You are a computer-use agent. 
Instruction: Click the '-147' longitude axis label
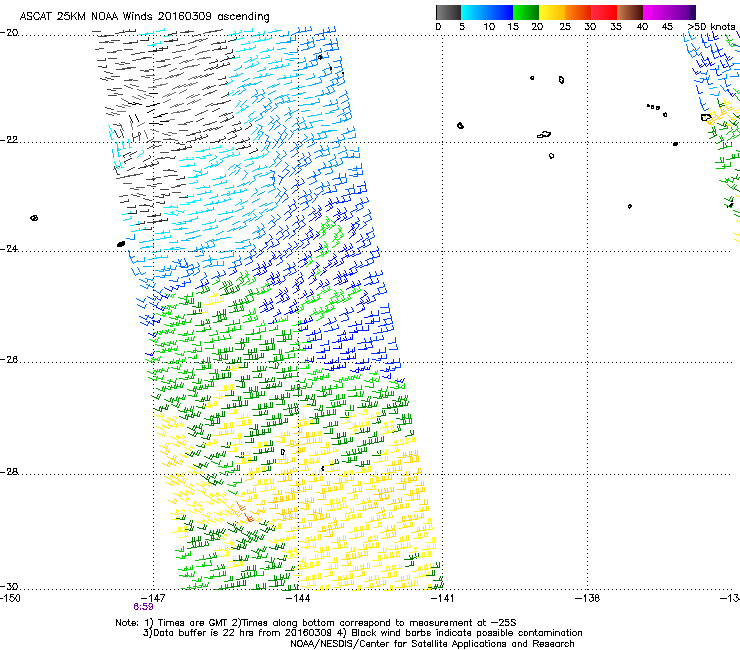tap(153, 598)
